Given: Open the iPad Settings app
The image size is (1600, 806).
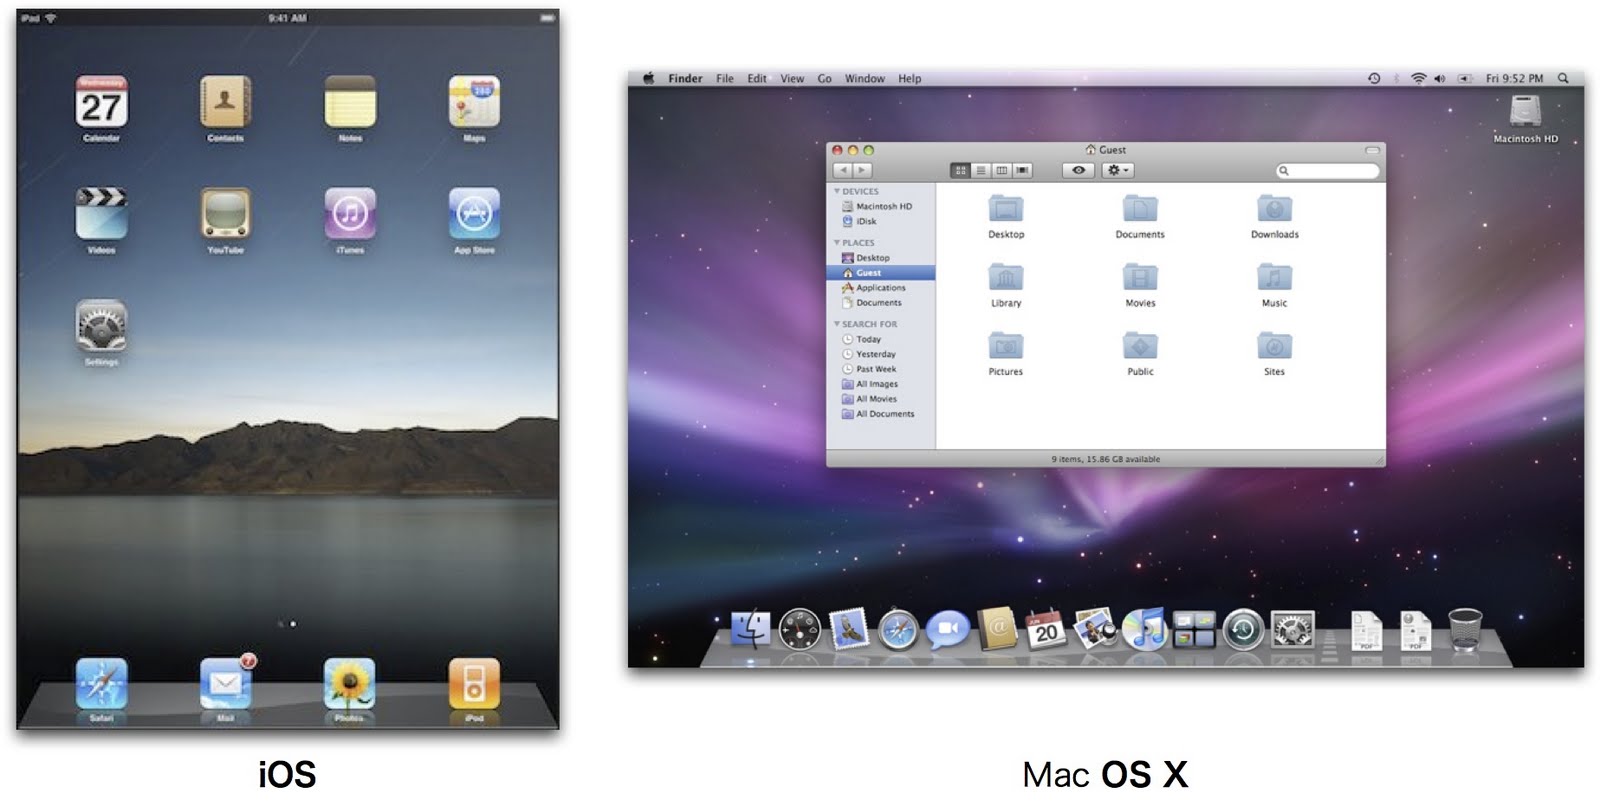Looking at the screenshot, I should pyautogui.click(x=101, y=326).
